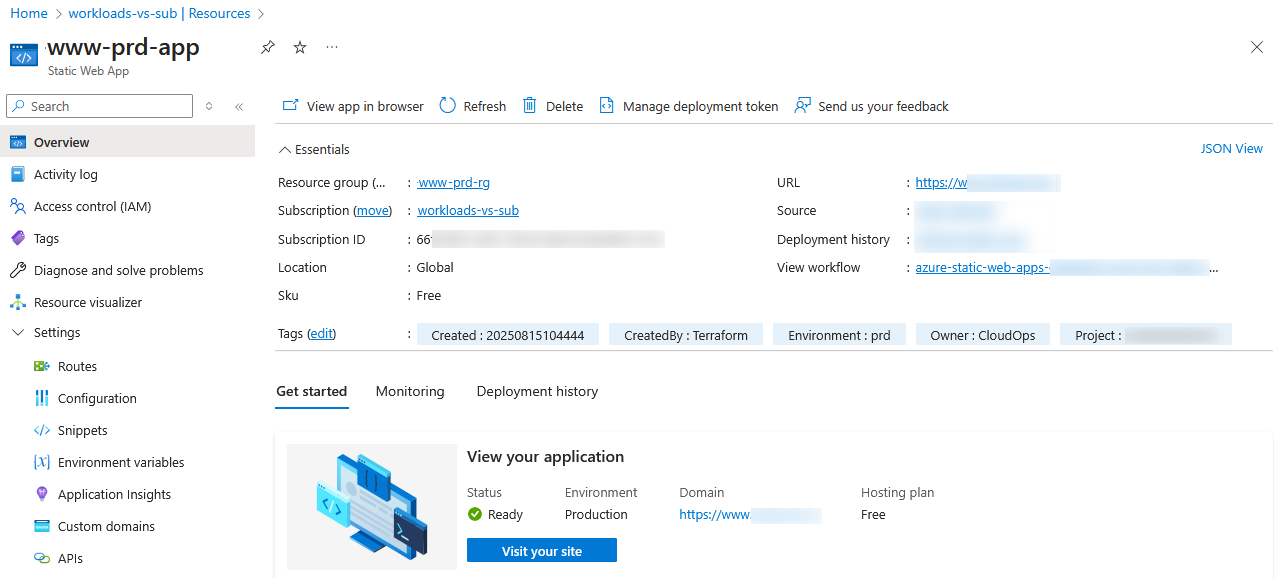
Task: Click inside the sidebar Search field
Action: tap(99, 106)
